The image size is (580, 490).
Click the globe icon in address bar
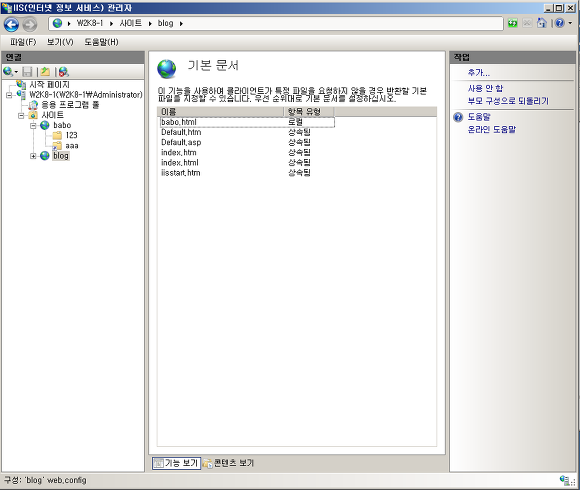(x=57, y=23)
